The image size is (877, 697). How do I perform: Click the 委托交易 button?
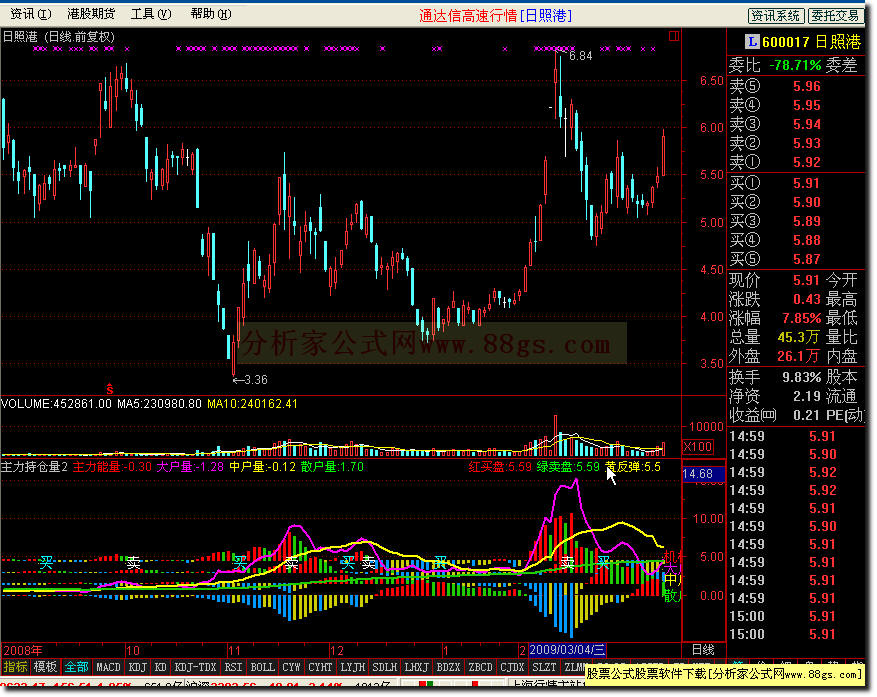coord(836,16)
